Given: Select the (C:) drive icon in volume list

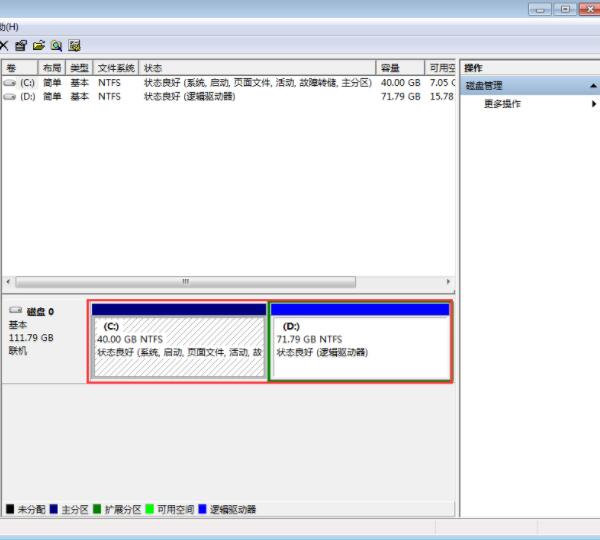Looking at the screenshot, I should [10, 83].
